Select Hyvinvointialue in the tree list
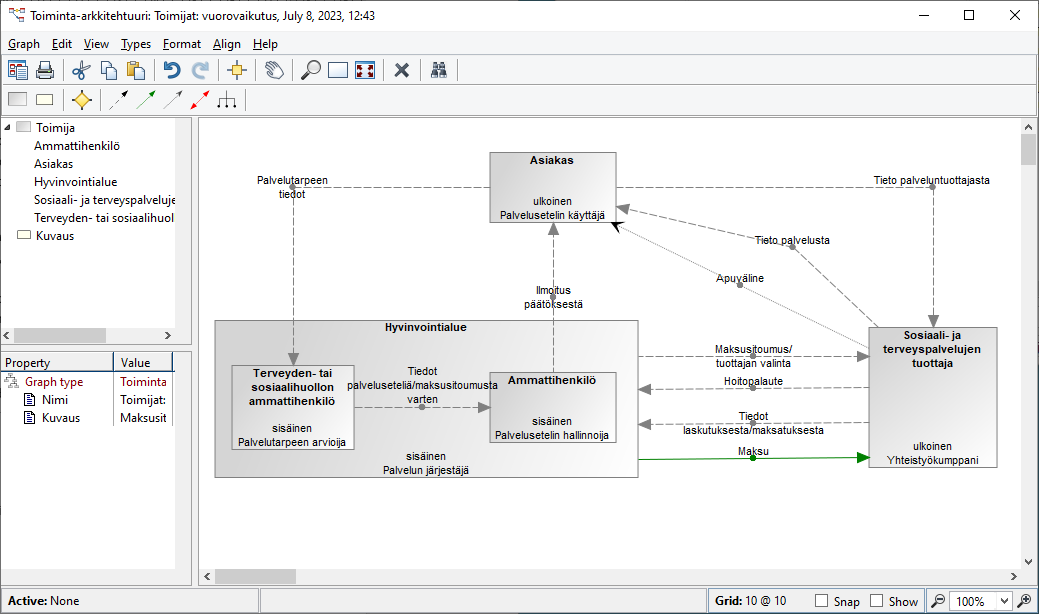This screenshot has width=1039, height=614. 75,182
